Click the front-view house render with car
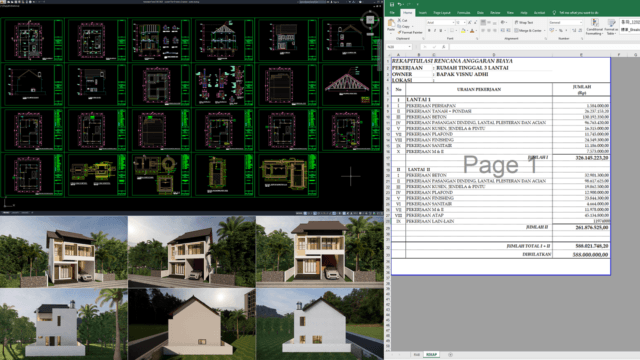The width and height of the screenshot is (640, 360). tap(320, 251)
